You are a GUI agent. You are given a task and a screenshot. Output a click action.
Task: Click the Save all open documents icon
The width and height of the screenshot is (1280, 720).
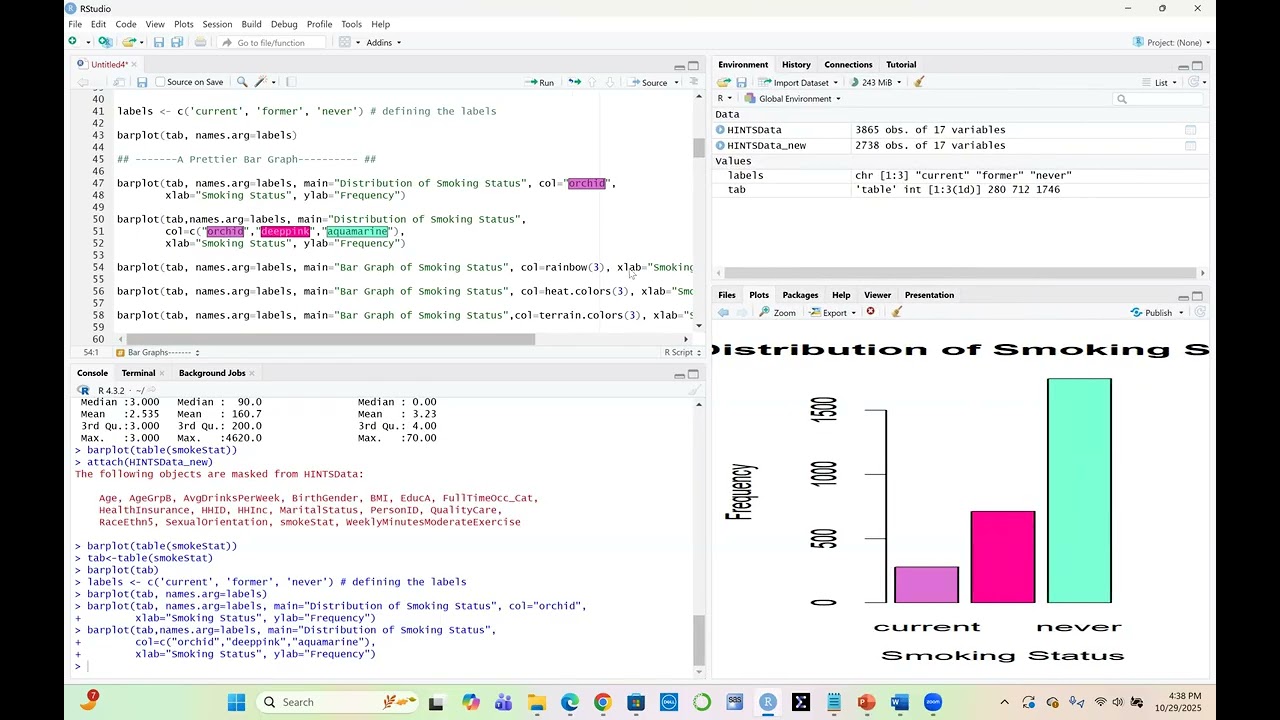177,42
